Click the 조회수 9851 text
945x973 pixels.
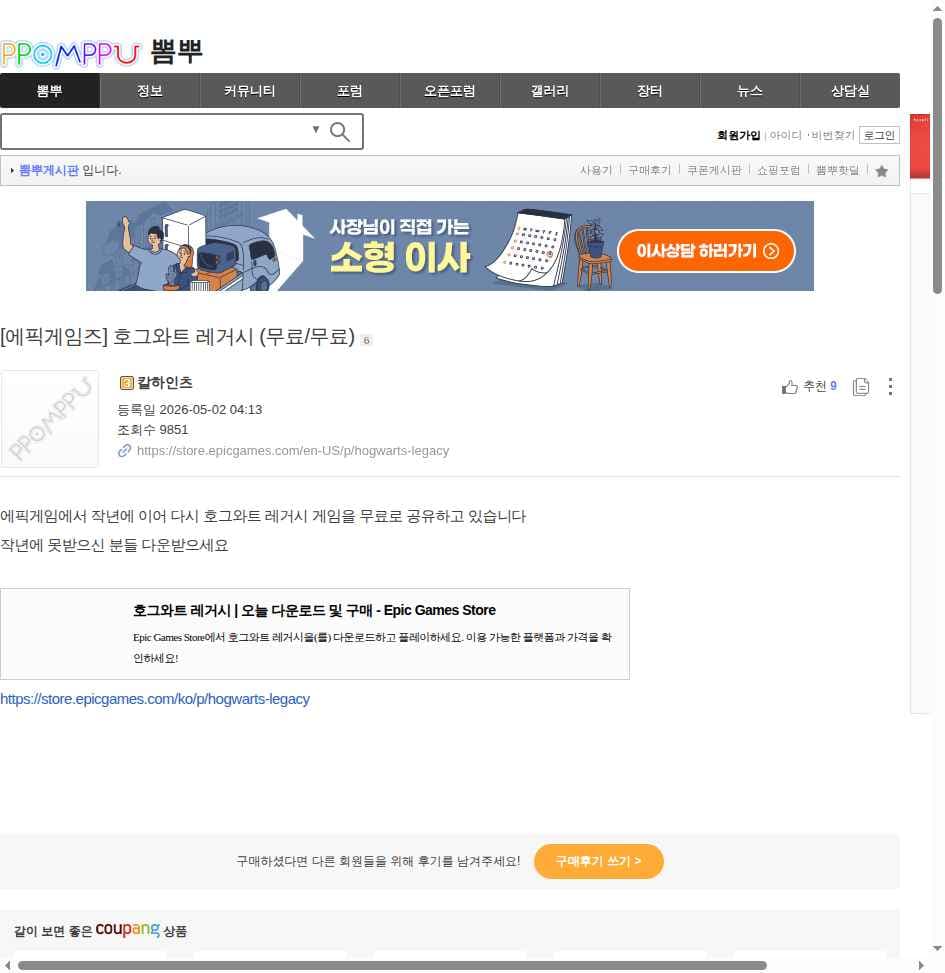pos(153,429)
